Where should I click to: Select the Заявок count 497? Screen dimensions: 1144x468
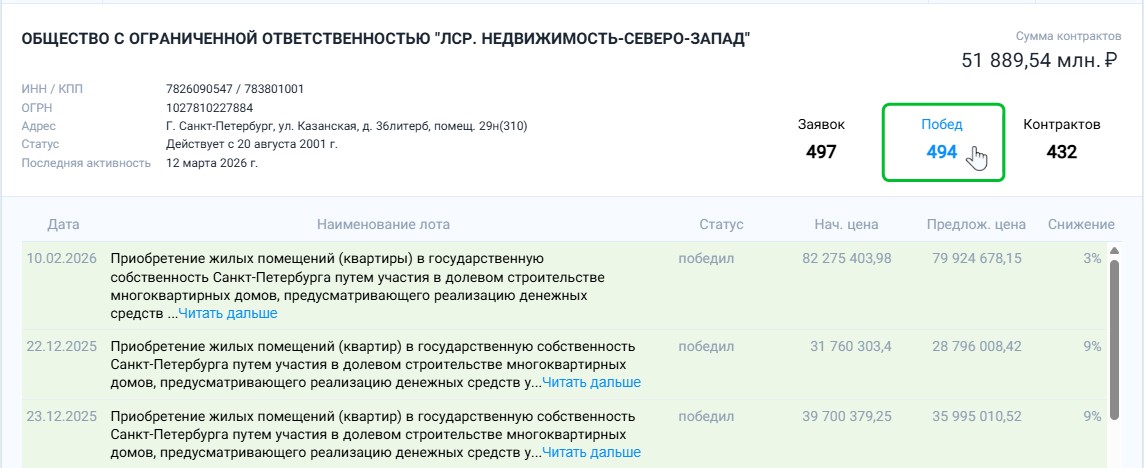coord(821,152)
